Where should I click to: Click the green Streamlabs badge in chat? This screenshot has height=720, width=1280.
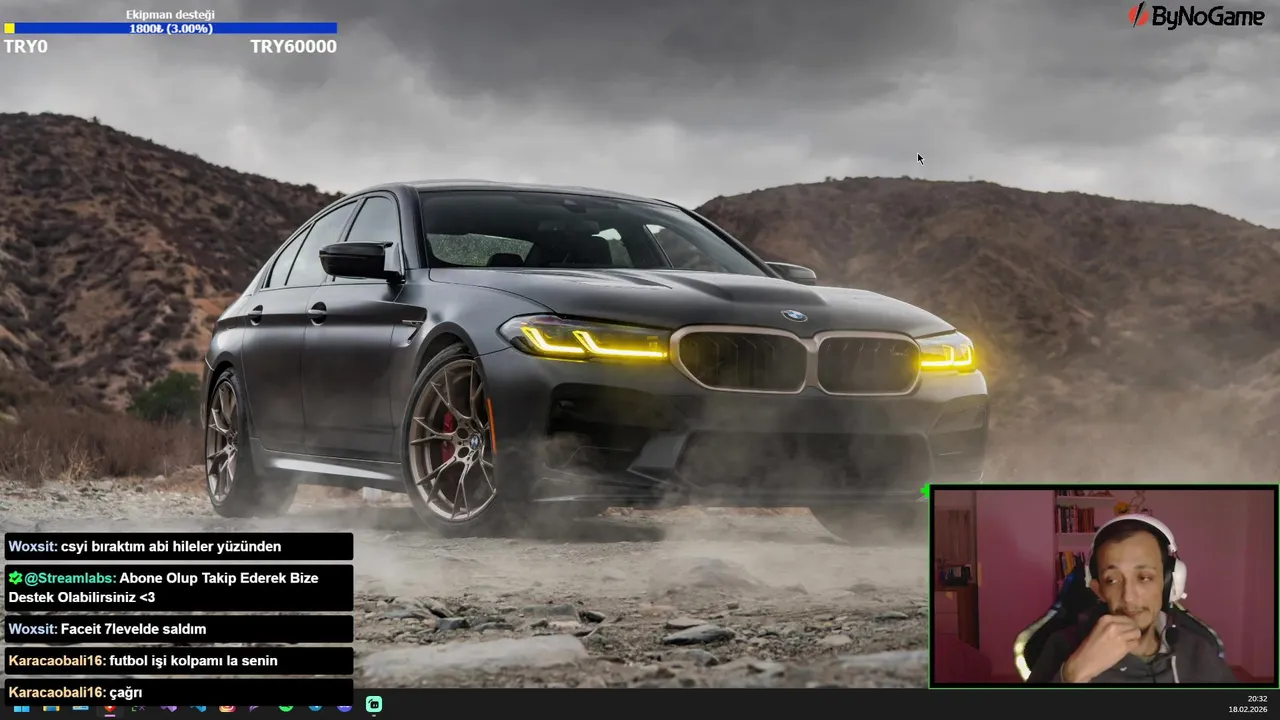point(15,578)
